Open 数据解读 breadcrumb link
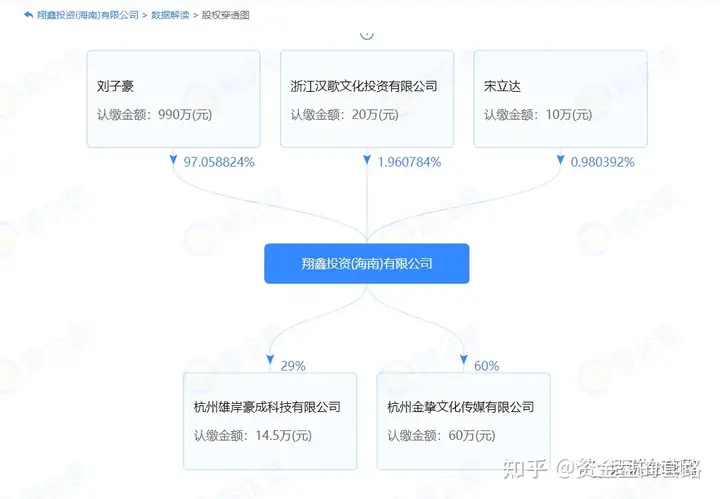 pos(170,15)
